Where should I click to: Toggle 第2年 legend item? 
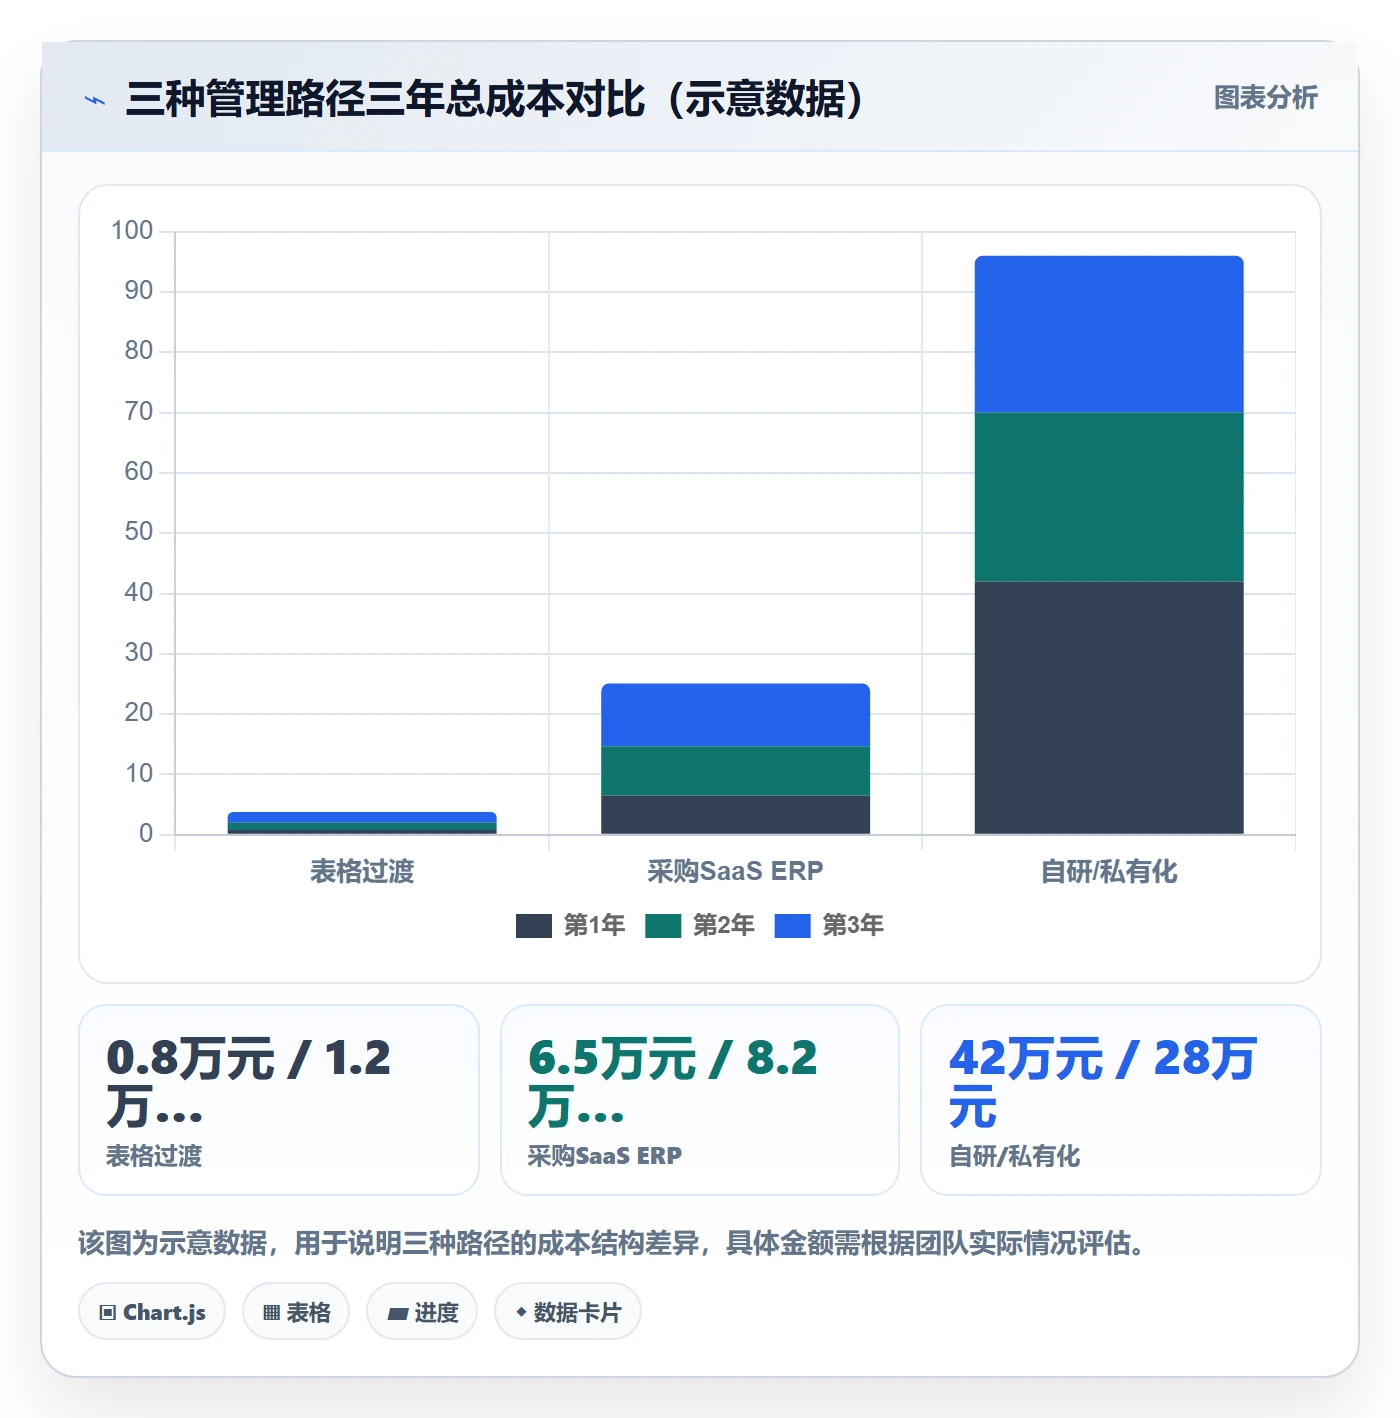click(699, 926)
